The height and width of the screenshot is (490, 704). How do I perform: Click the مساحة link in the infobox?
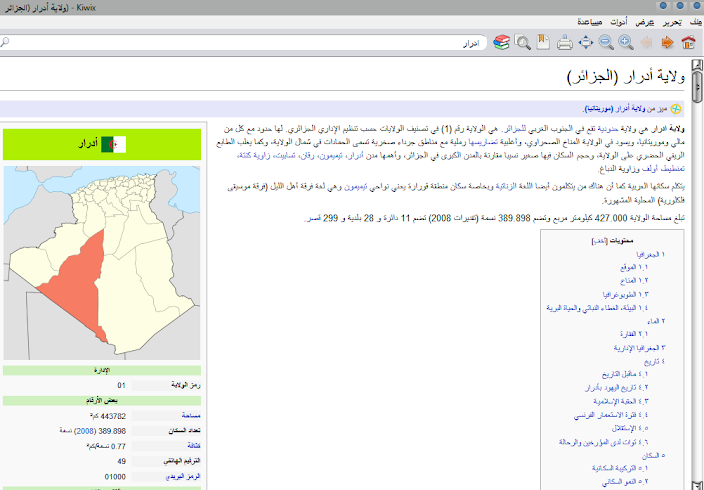[191, 415]
